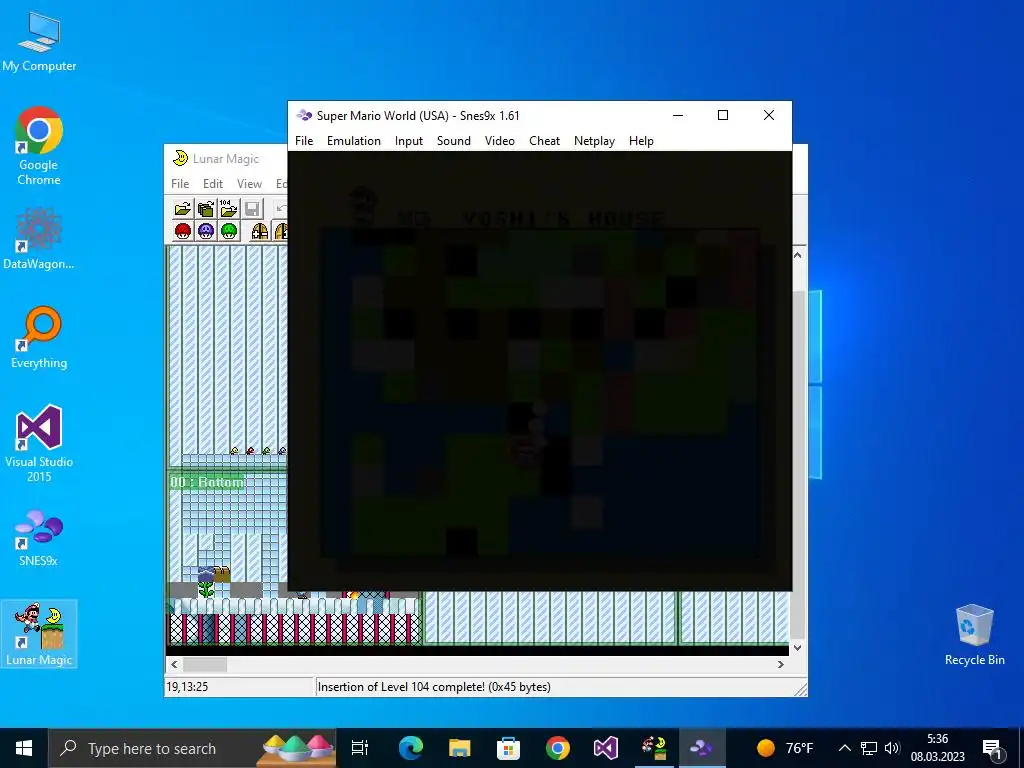Click the 76°F weather widget
This screenshot has height=768, width=1024.
pyautogui.click(x=785, y=748)
